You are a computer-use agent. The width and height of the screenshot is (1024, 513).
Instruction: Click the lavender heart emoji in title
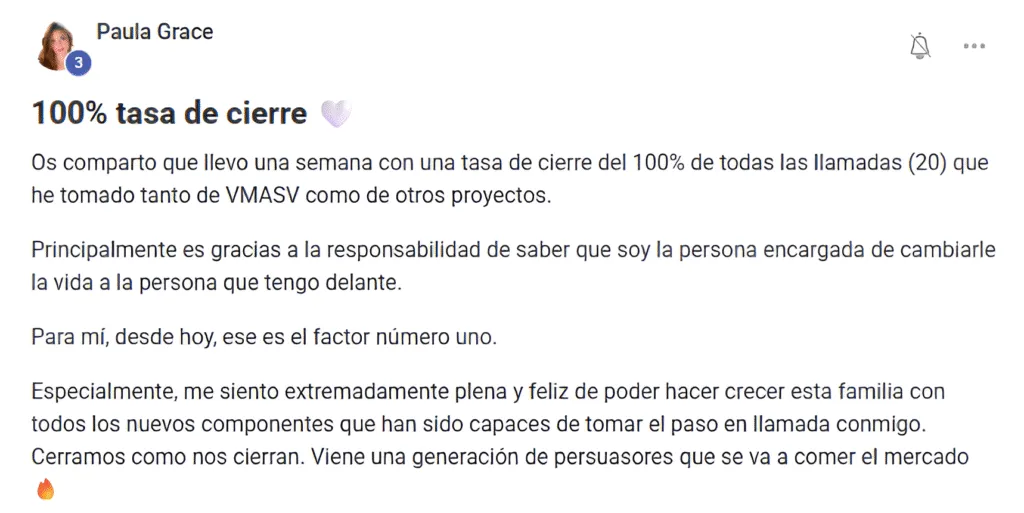coord(336,114)
